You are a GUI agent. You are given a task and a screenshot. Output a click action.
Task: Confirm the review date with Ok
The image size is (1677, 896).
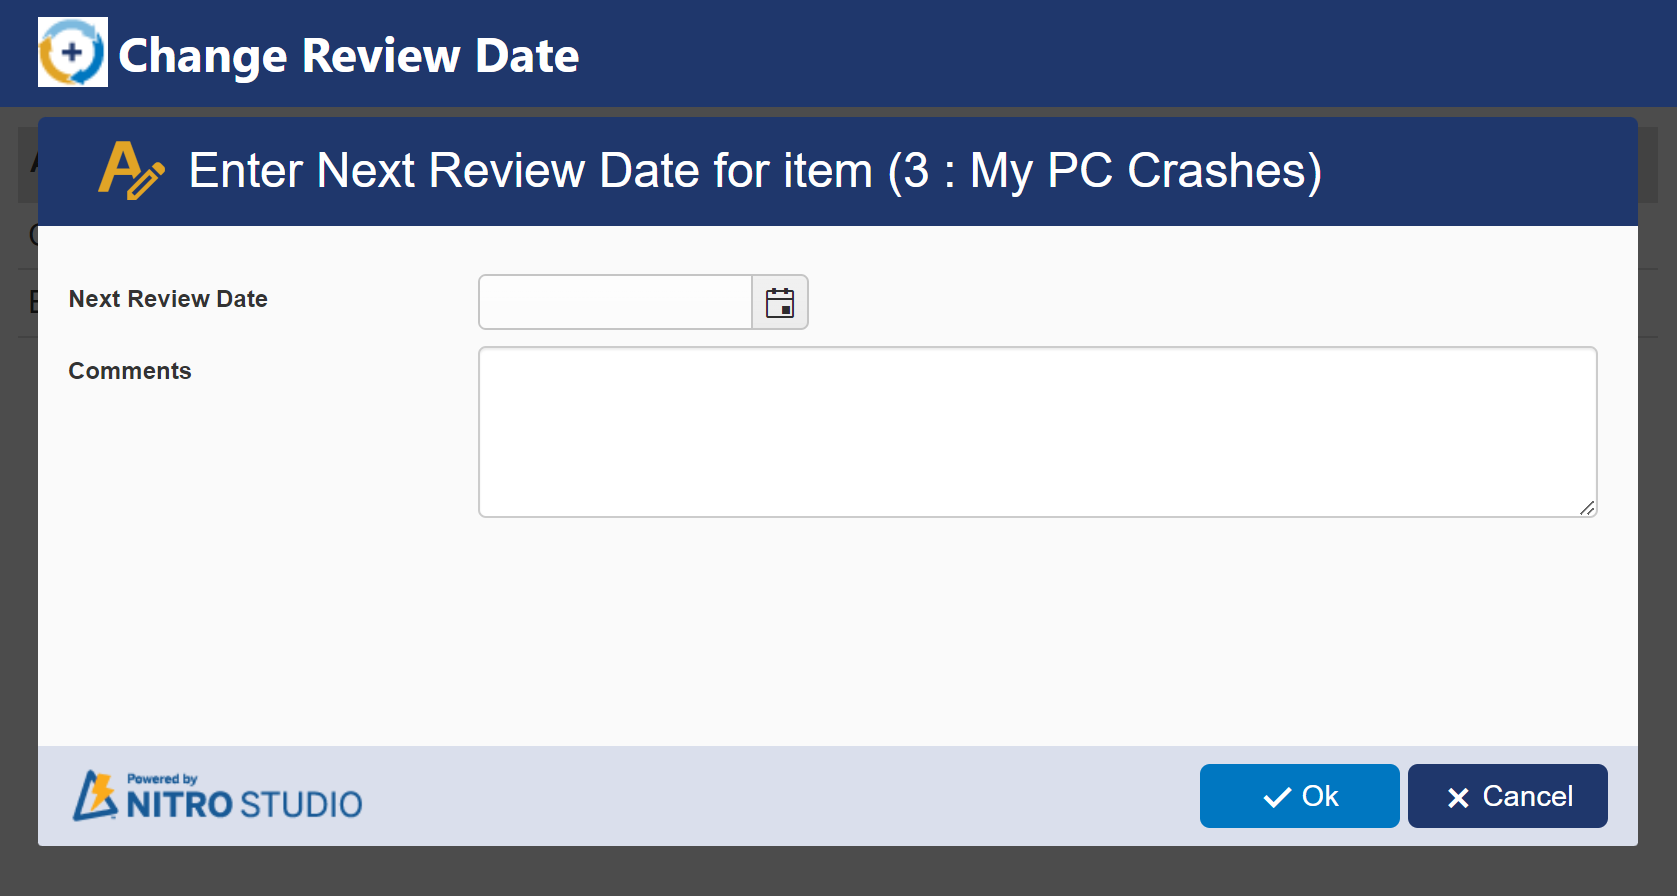point(1299,796)
